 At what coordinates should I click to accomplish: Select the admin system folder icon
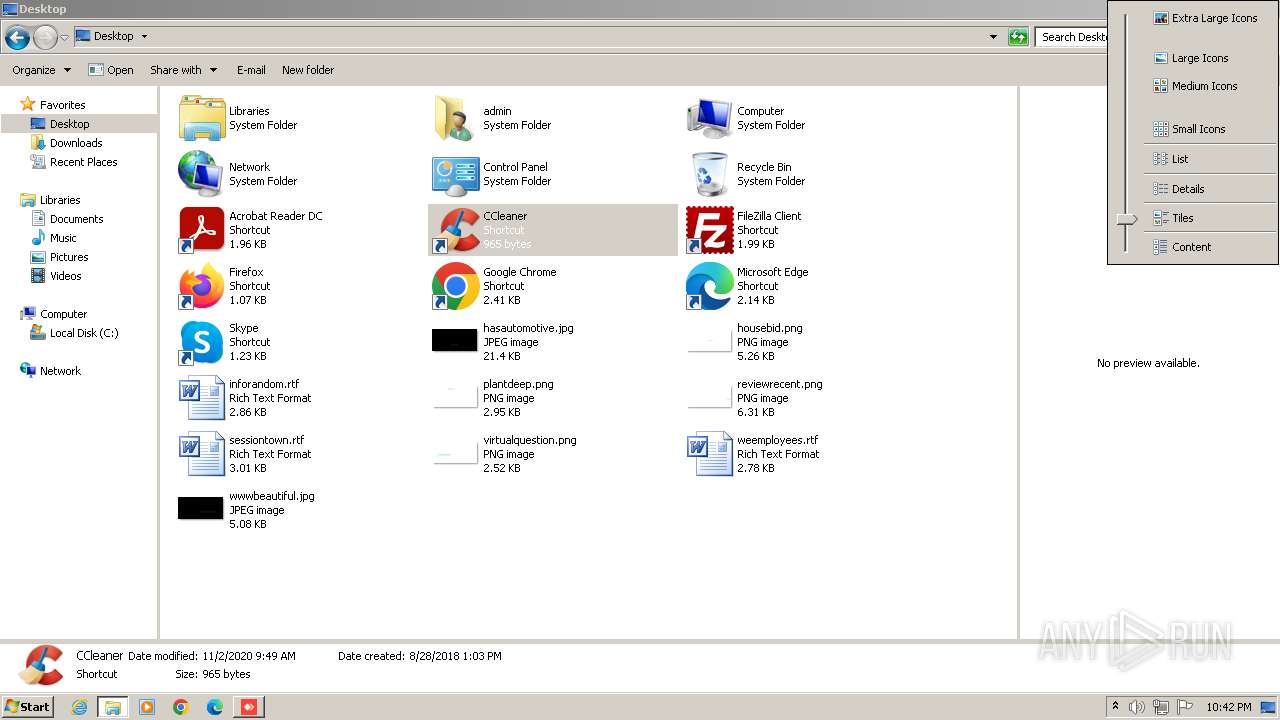click(x=456, y=118)
